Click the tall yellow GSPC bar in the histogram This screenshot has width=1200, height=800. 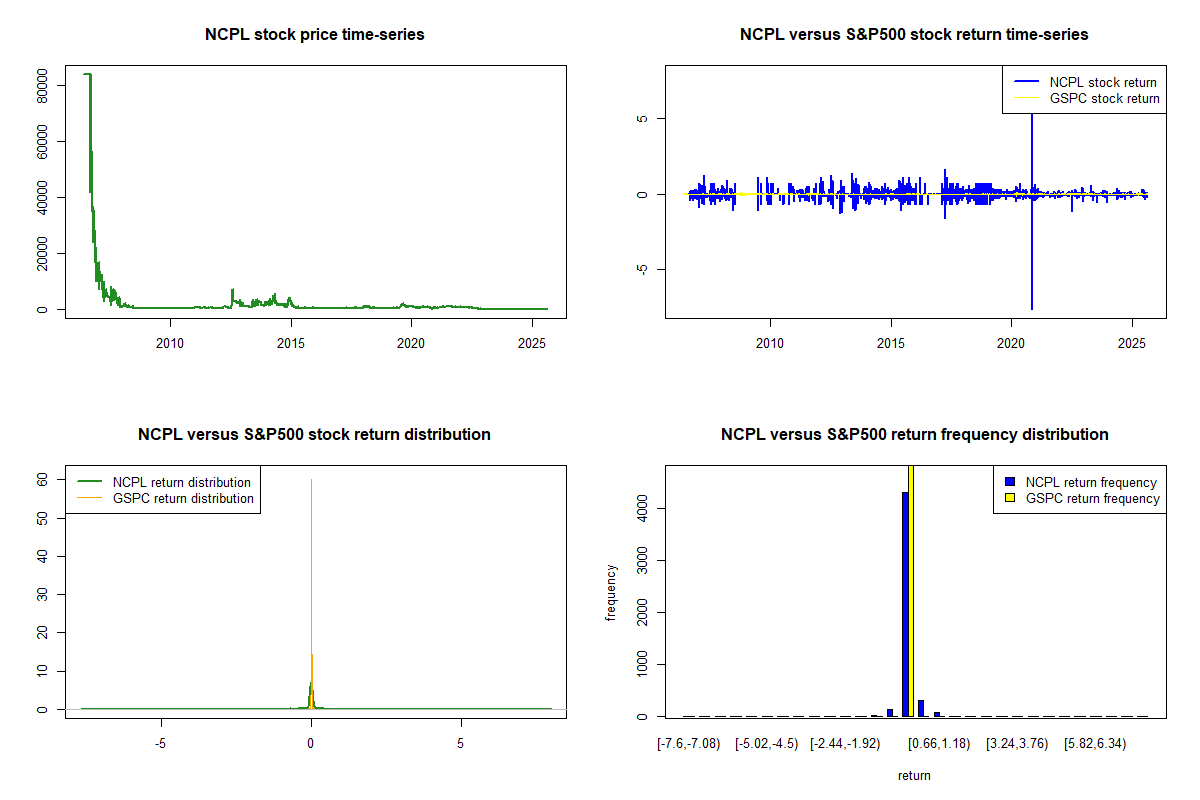(x=911, y=590)
